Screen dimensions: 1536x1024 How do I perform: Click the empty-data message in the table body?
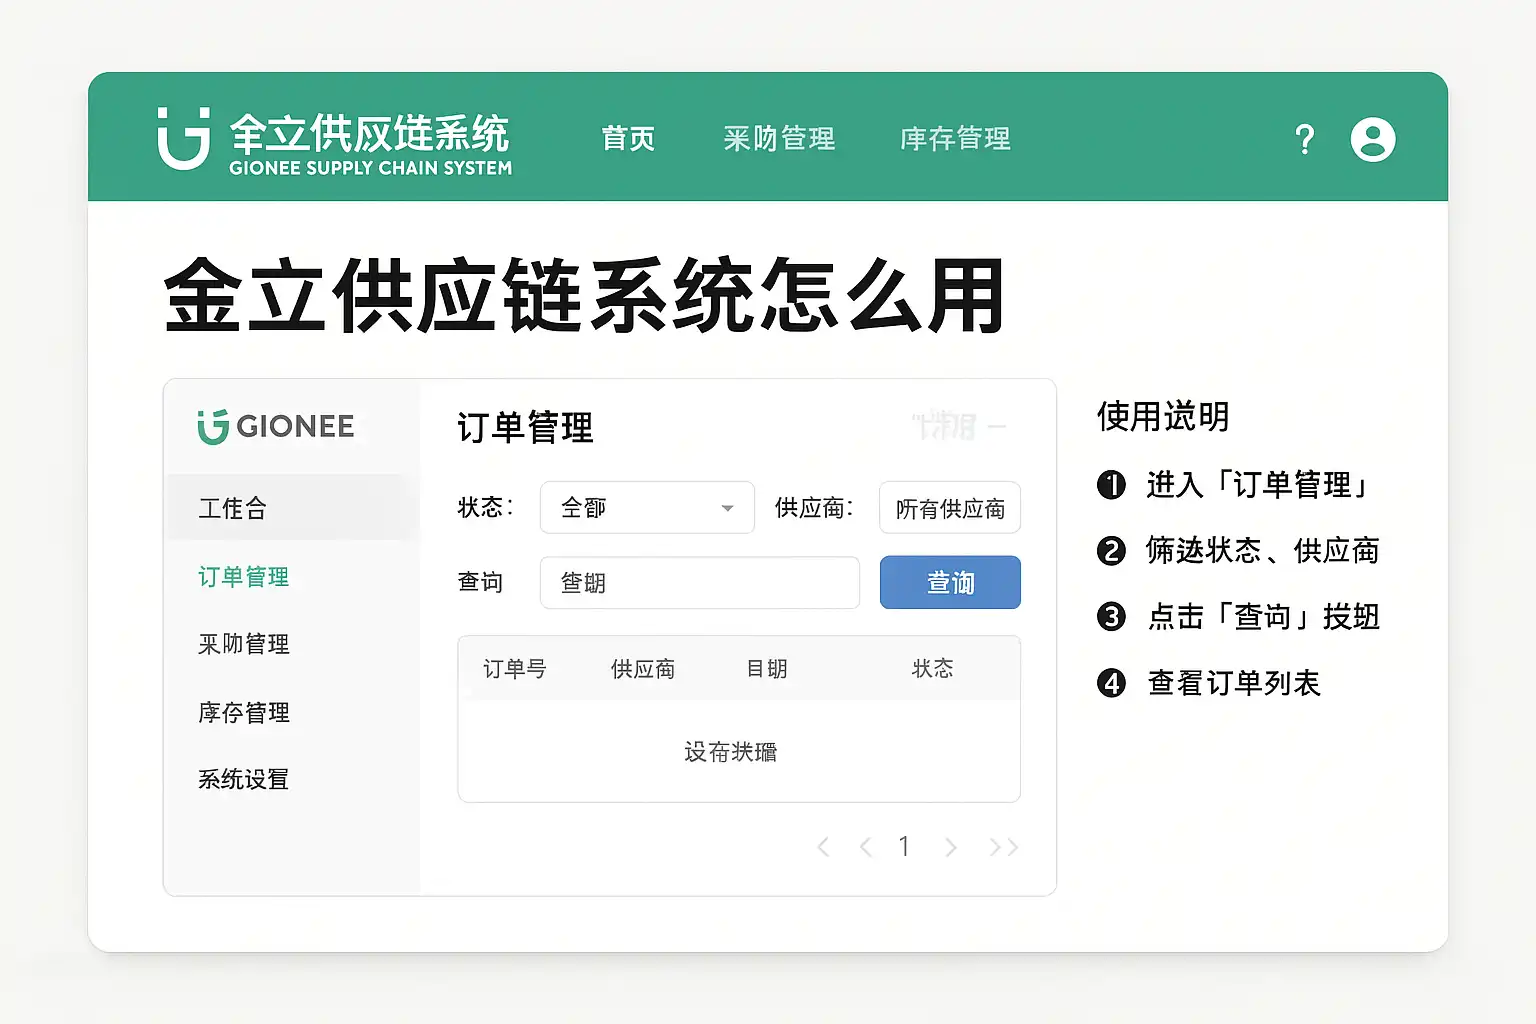[x=731, y=752]
